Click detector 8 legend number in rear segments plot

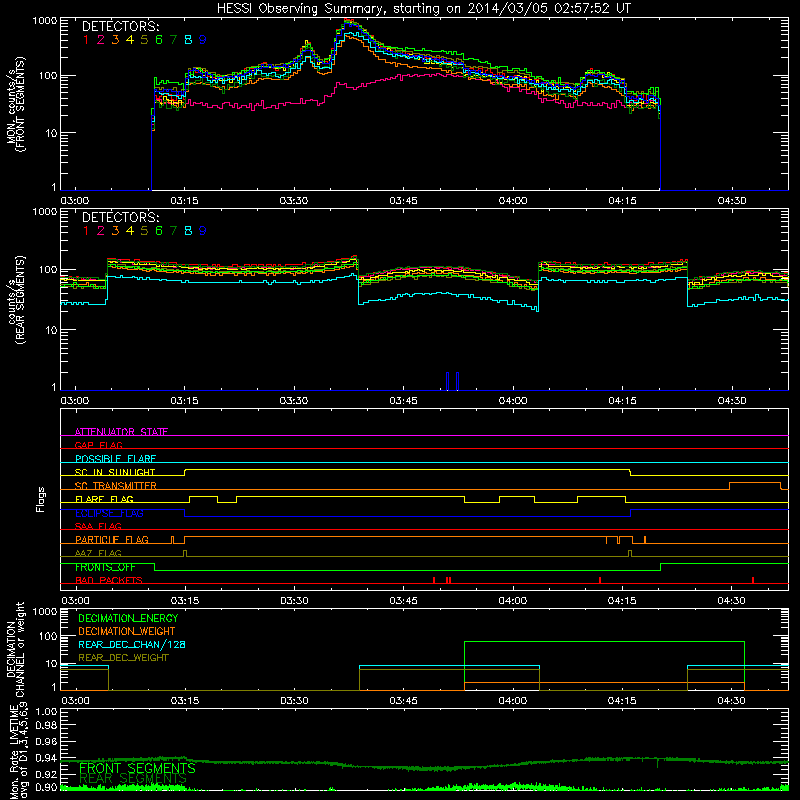pyautogui.click(x=188, y=231)
